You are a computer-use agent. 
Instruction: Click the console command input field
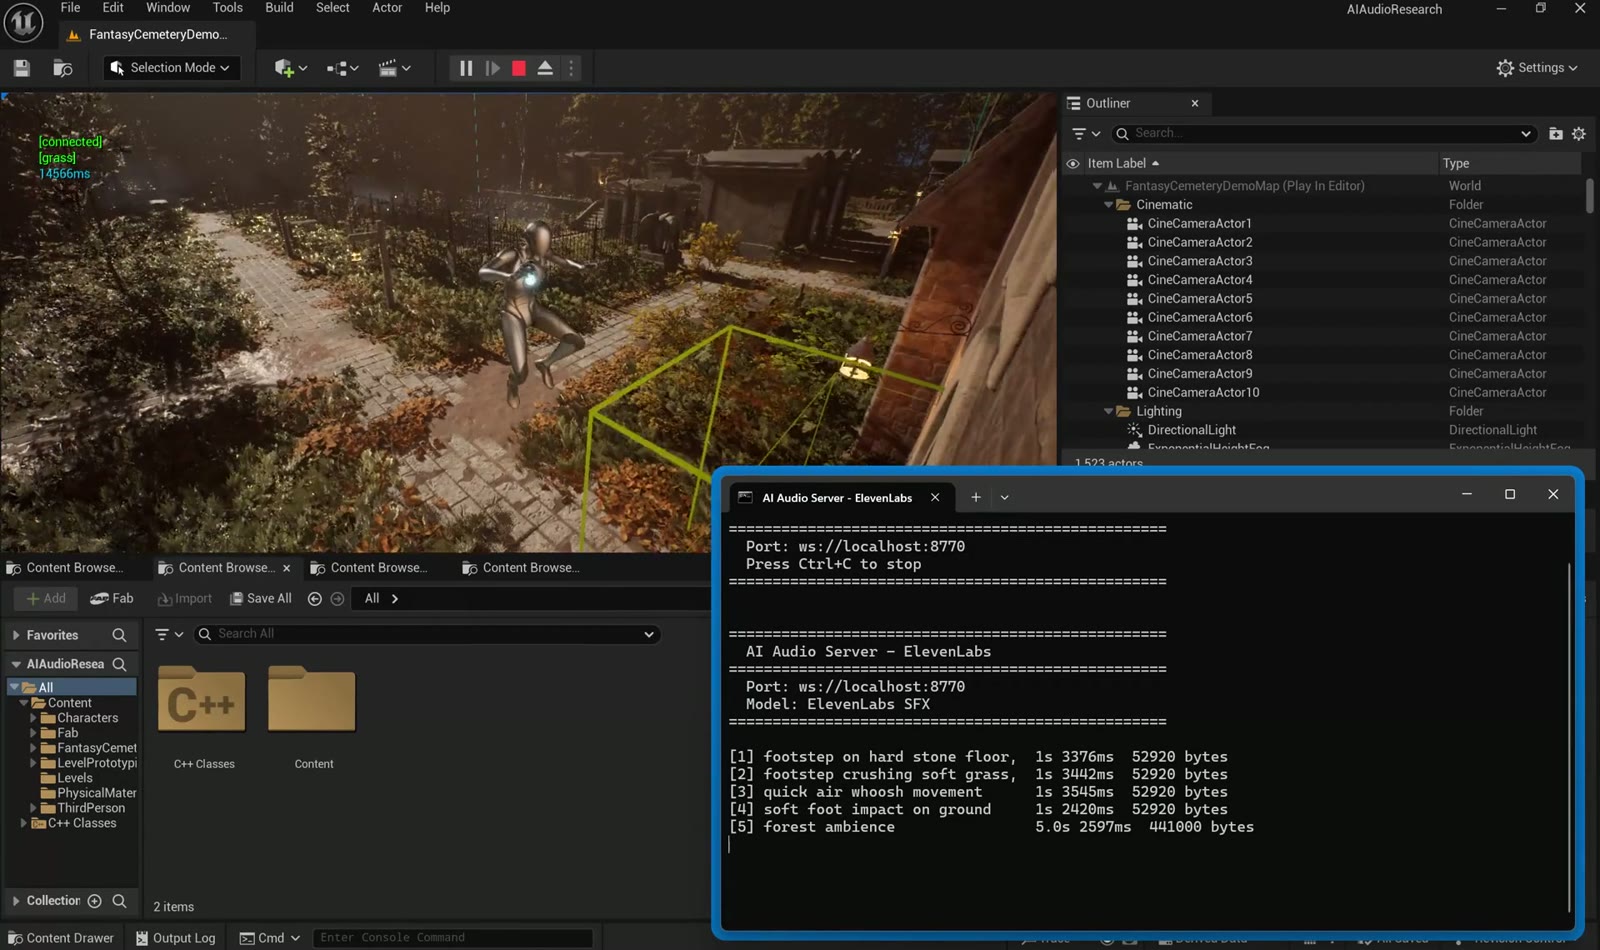453,938
